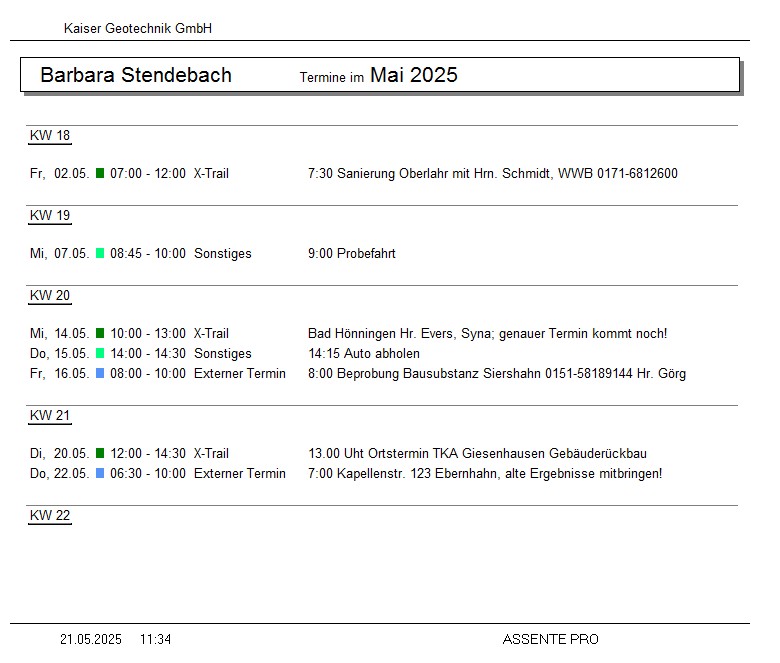Select the blue marker on 16.05. entry
Image resolution: width=780 pixels, height=663 pixels.
tap(100, 374)
